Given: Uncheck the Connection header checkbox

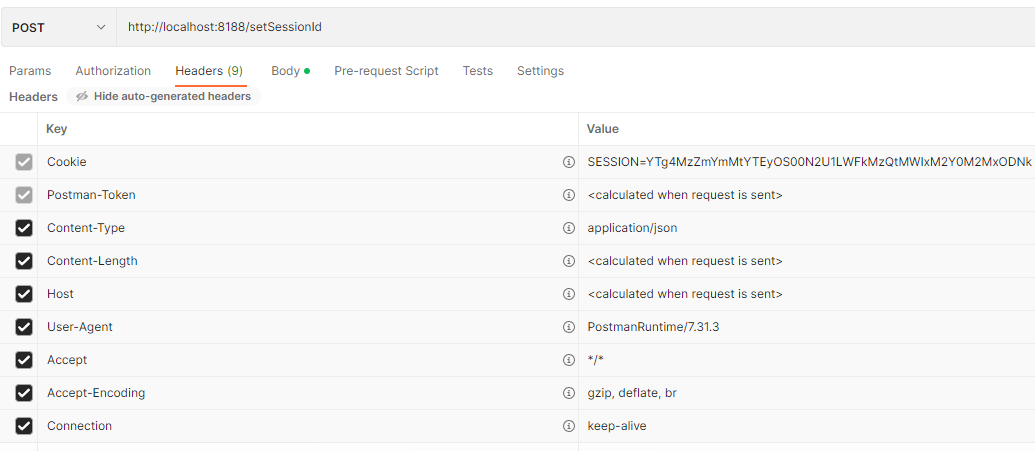Looking at the screenshot, I should point(24,426).
